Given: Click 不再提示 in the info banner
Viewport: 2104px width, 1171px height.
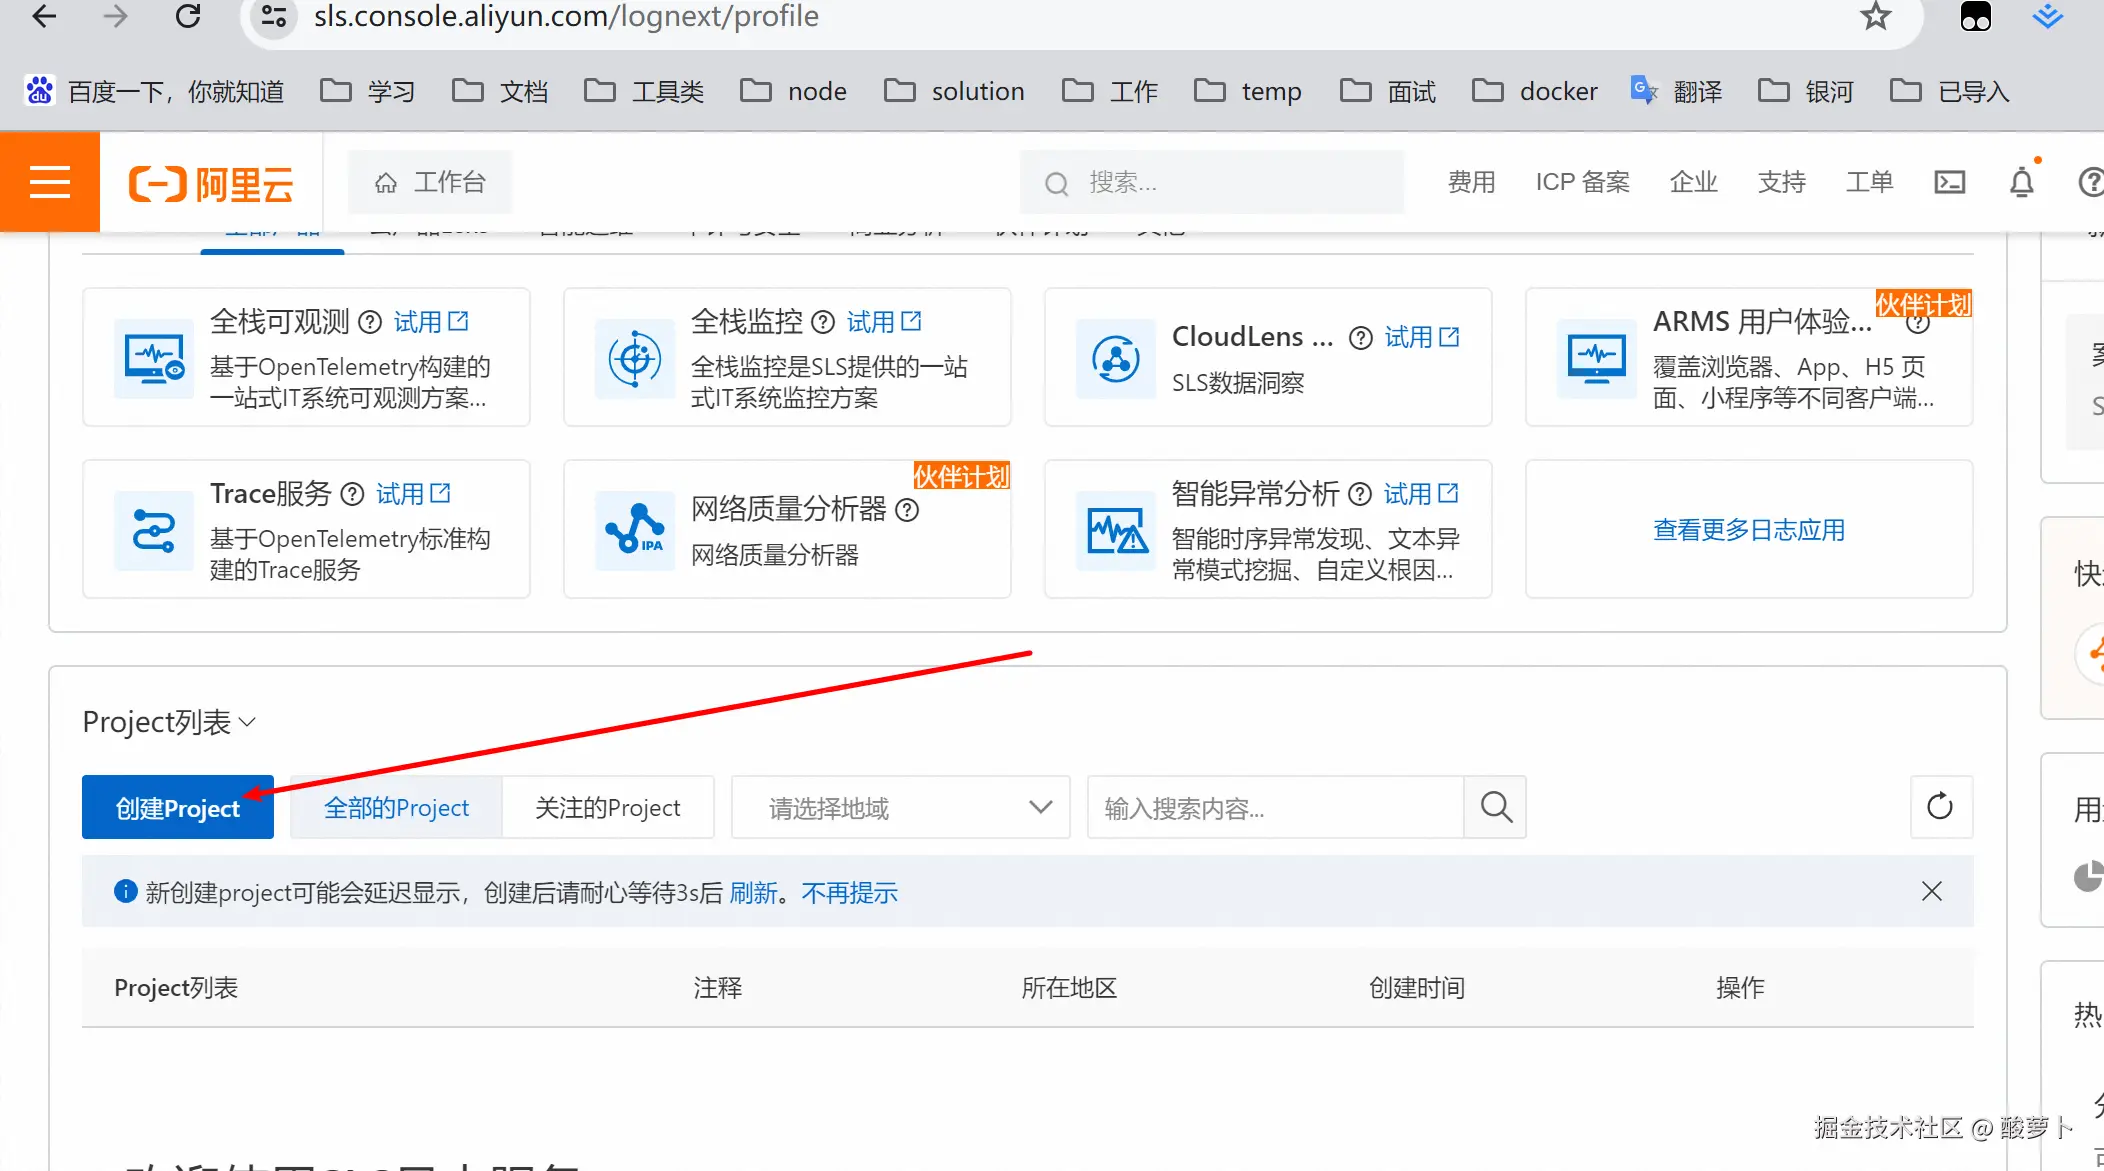Looking at the screenshot, I should 849,893.
